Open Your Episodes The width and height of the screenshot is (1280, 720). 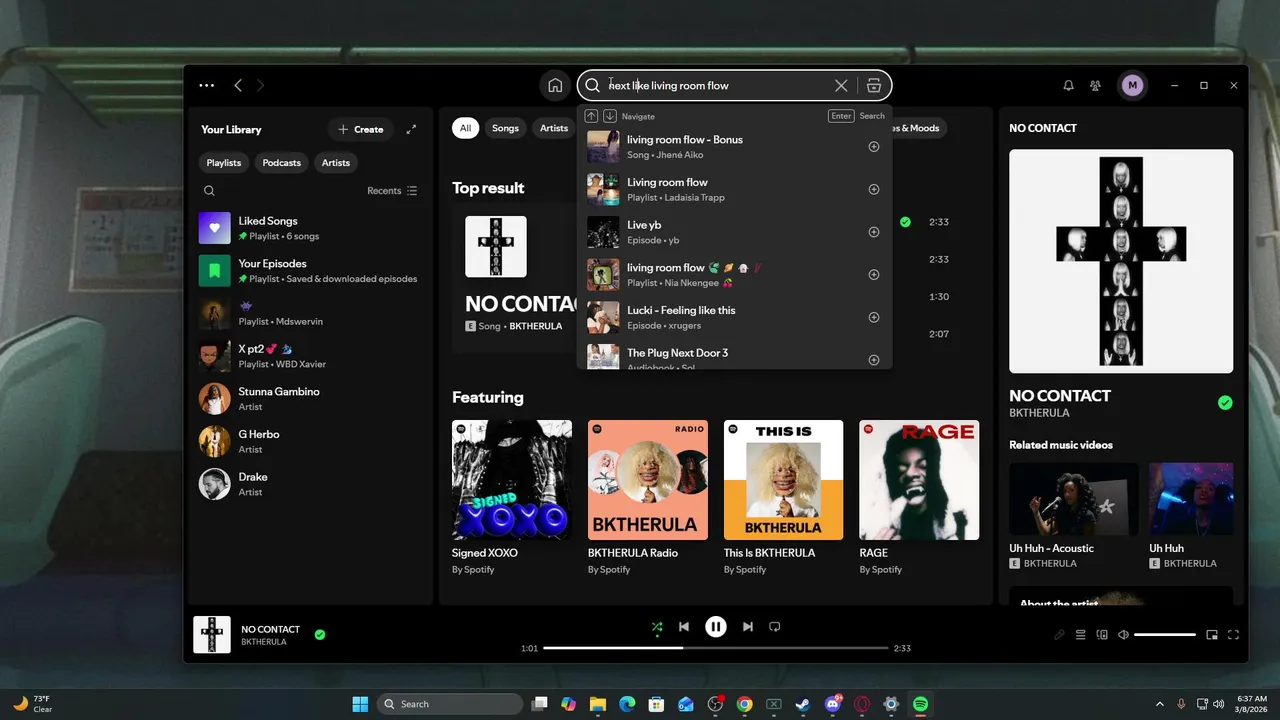point(310,270)
